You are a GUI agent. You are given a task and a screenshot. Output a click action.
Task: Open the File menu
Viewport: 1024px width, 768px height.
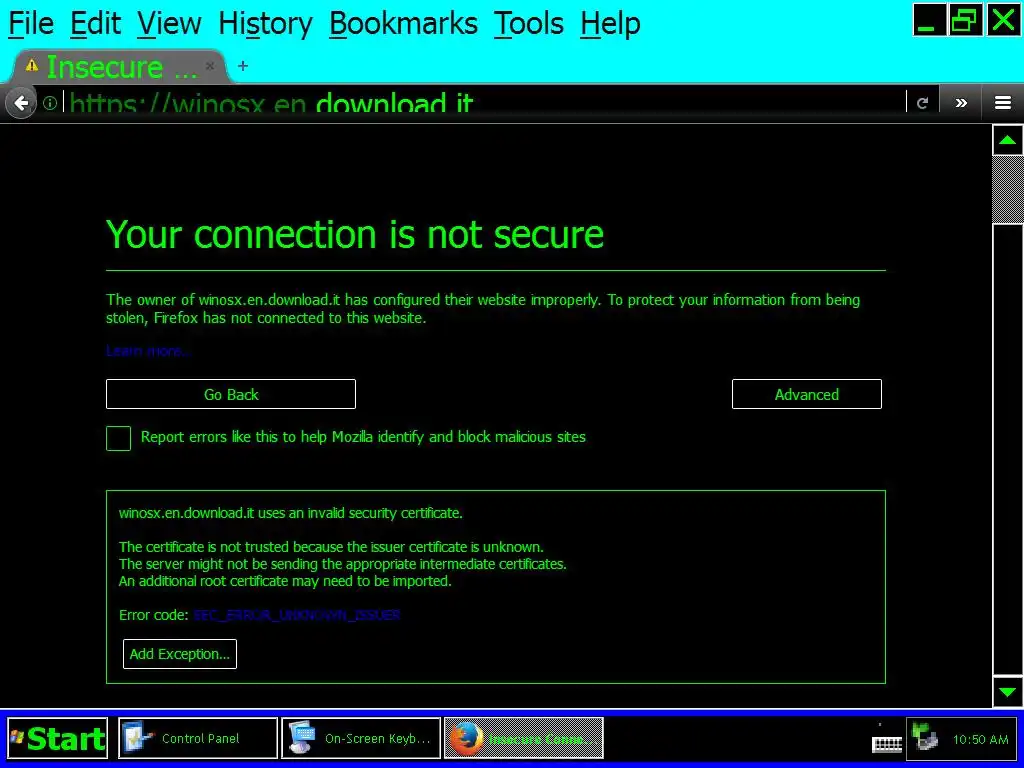point(31,24)
